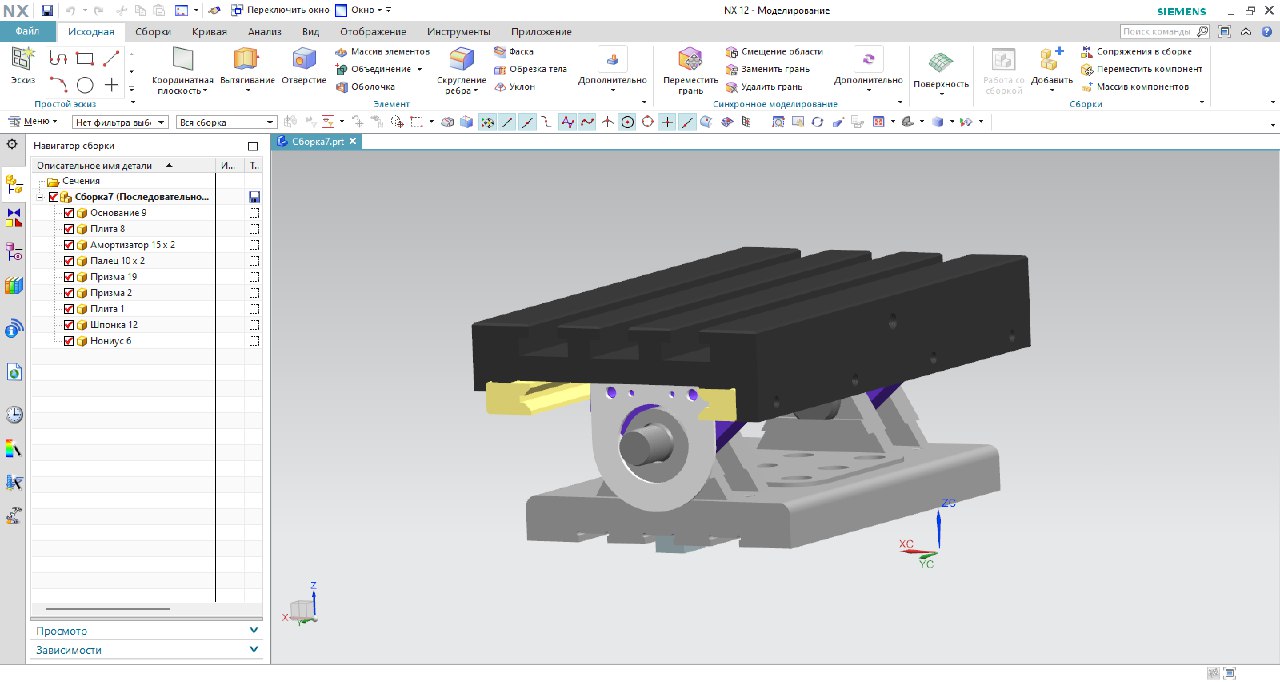Expand the Скругление ребра dropdown
This screenshot has width=1280, height=682.
pyautogui.click(x=475, y=91)
